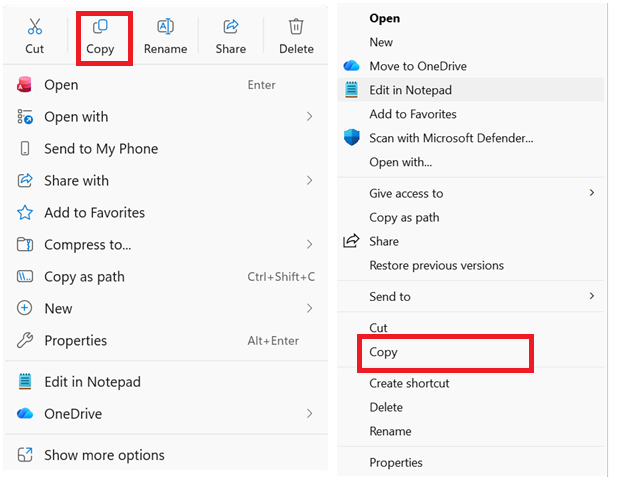
Task: Expand the Give access to submenu arrow
Action: (x=592, y=193)
